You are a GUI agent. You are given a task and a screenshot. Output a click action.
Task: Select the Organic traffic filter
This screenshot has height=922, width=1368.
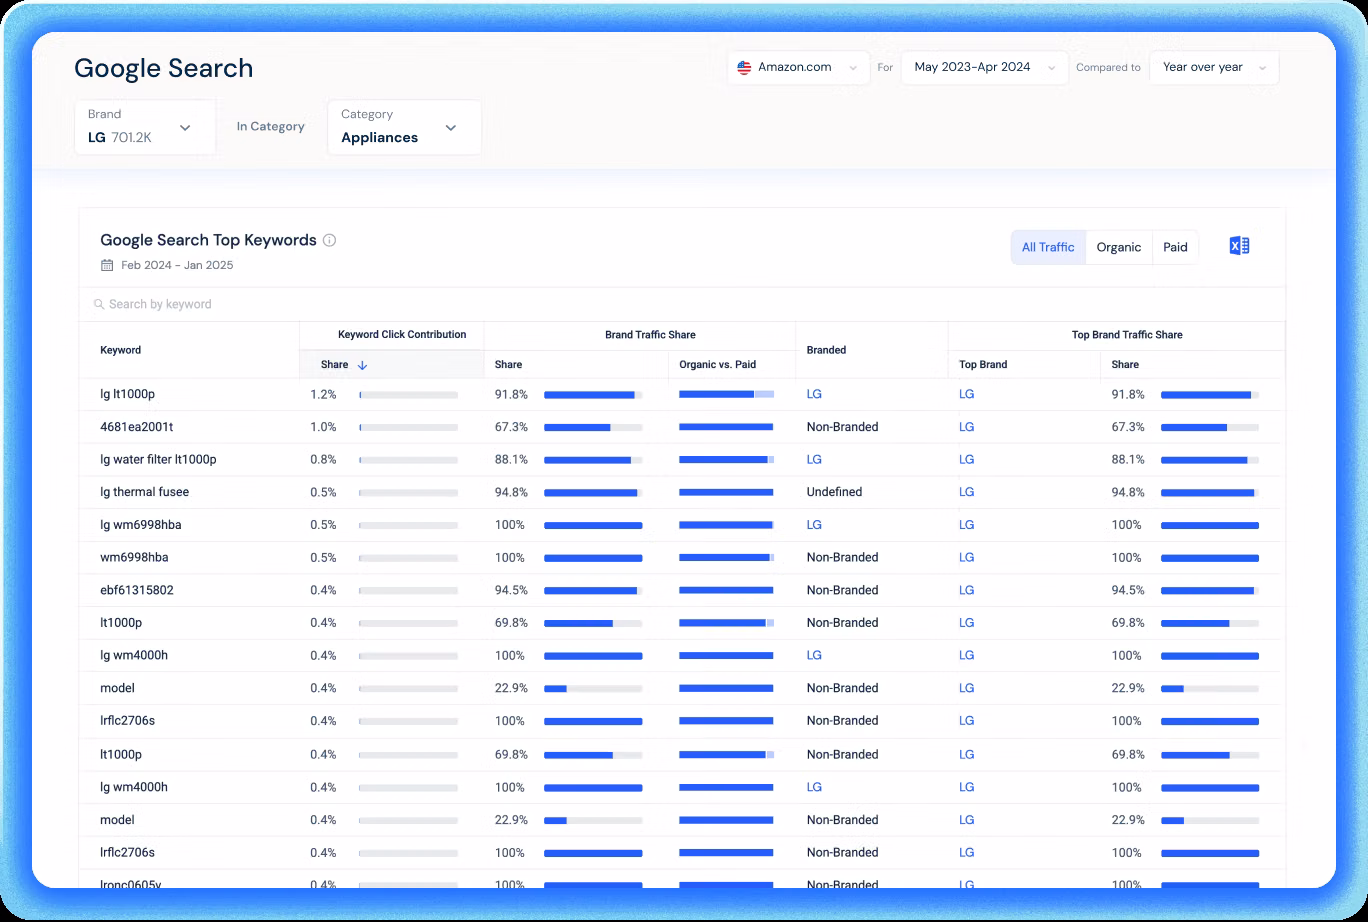coord(1118,247)
